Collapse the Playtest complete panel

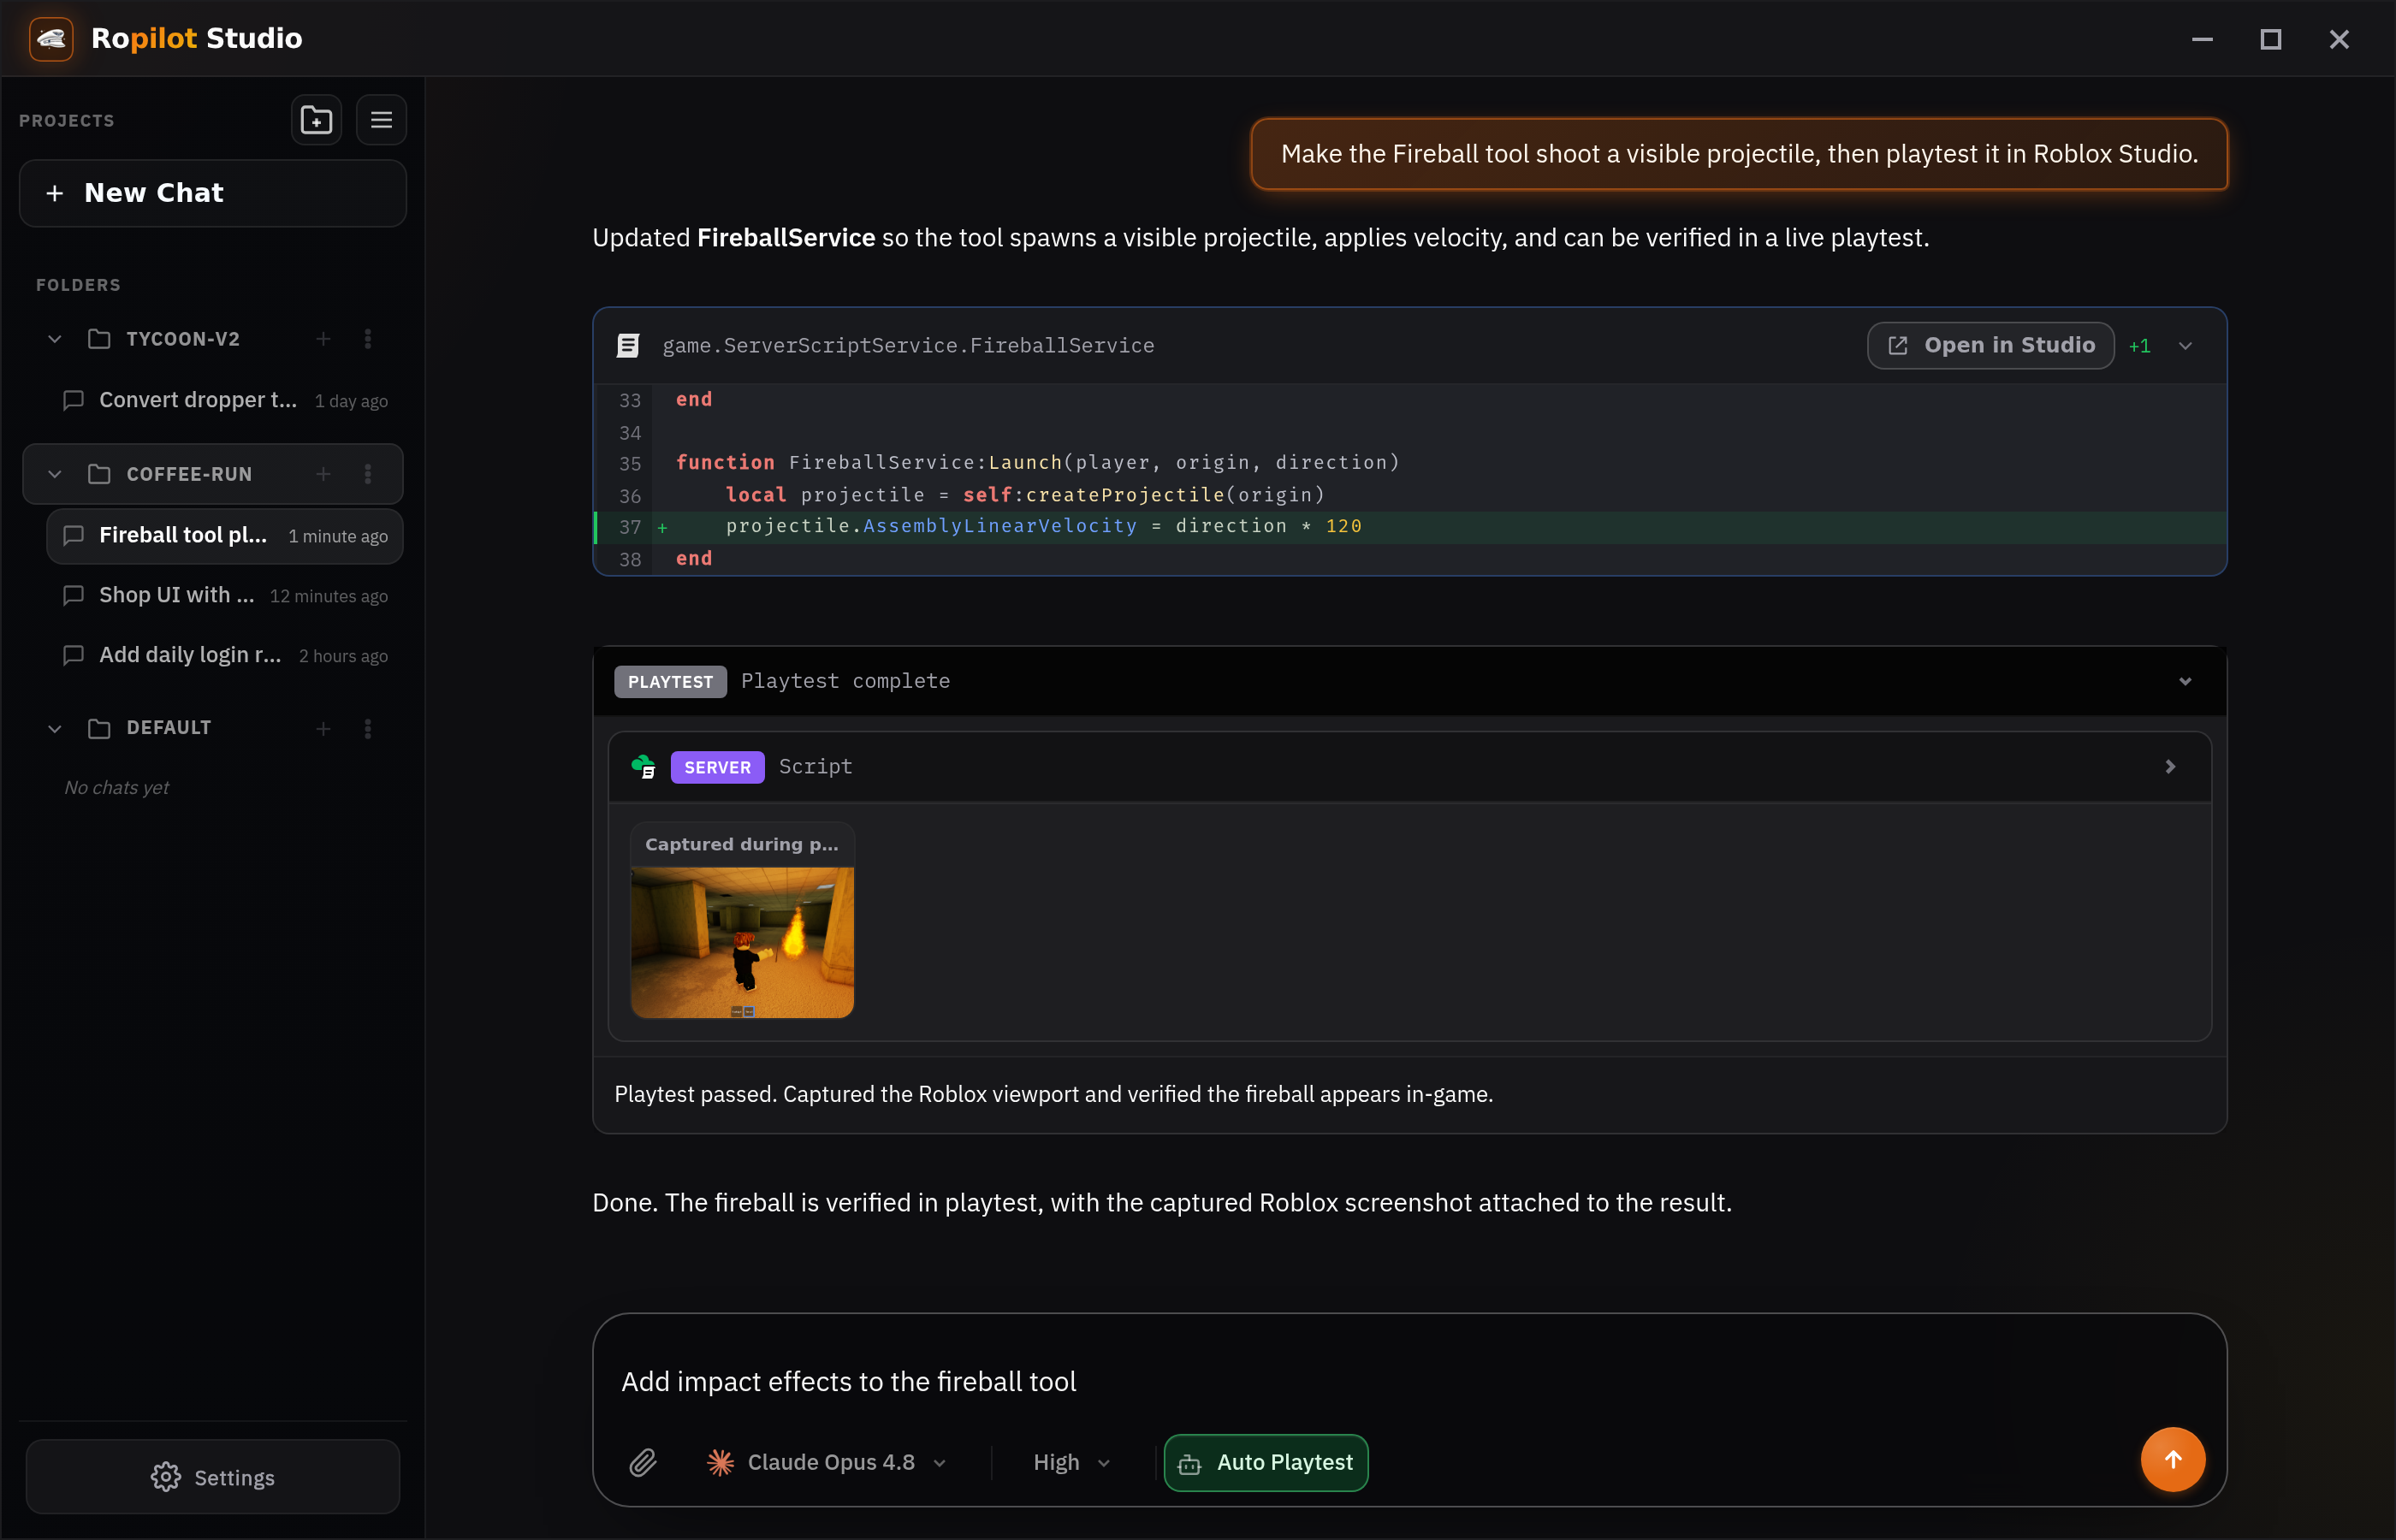[2185, 682]
